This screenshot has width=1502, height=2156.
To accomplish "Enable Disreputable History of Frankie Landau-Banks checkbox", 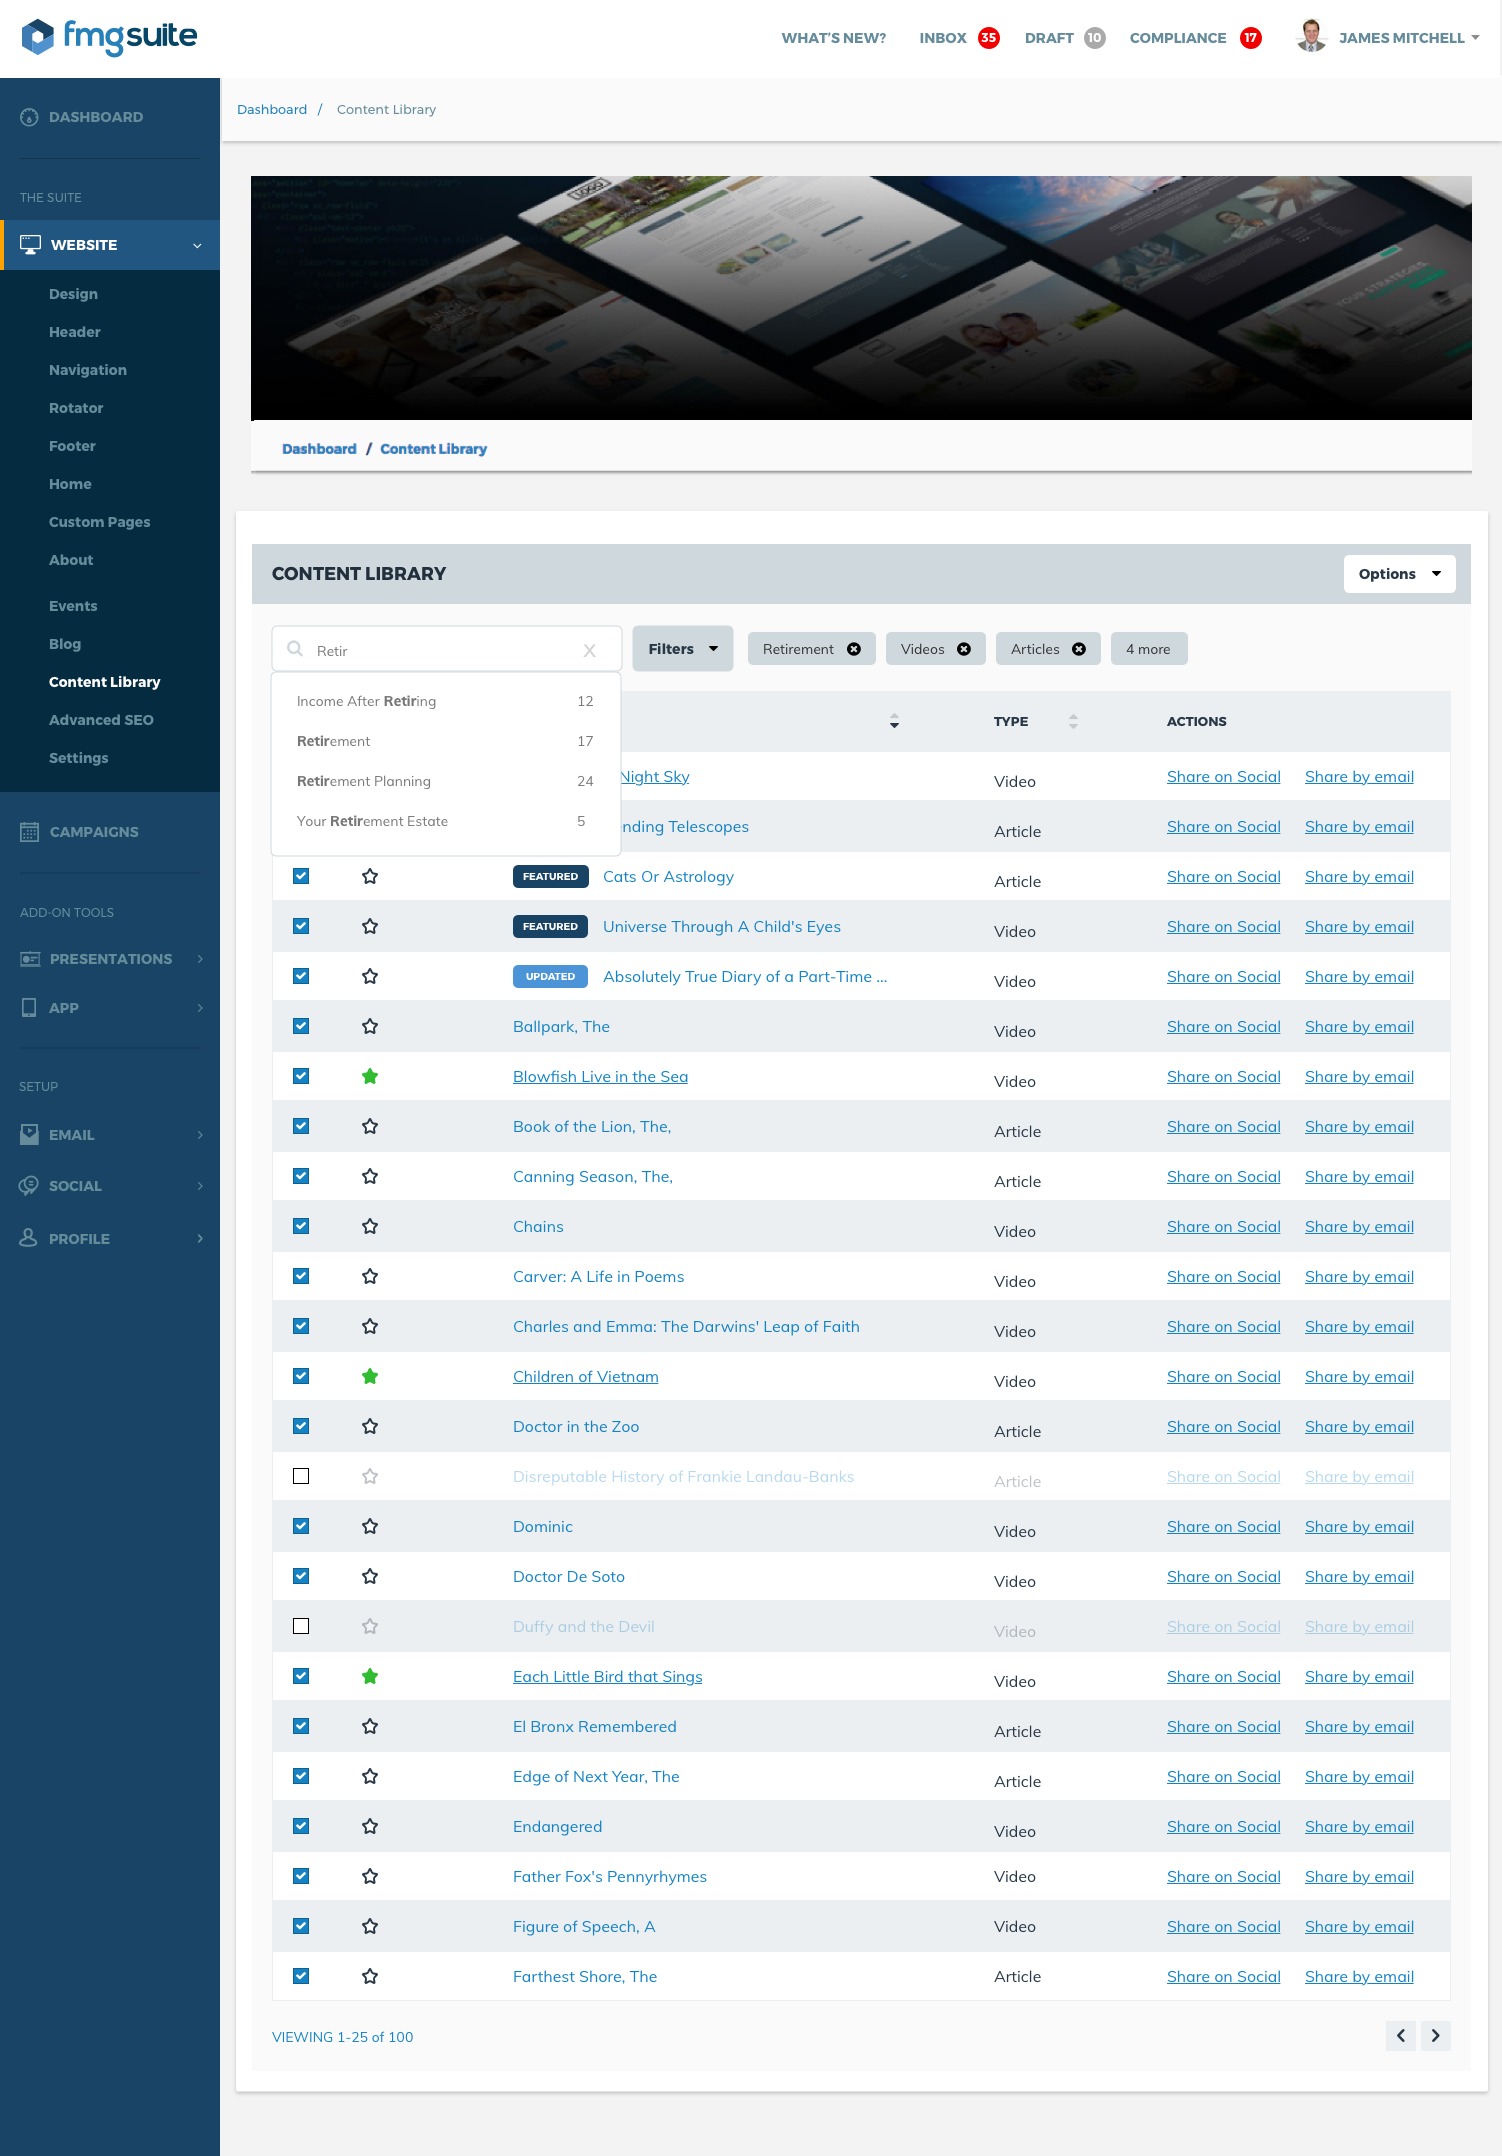I will [x=301, y=1476].
